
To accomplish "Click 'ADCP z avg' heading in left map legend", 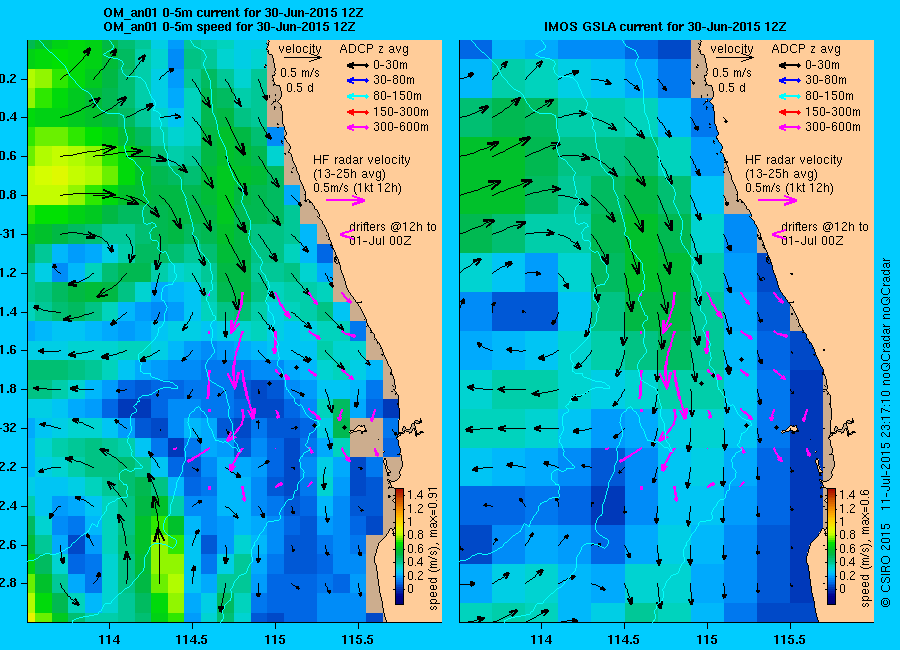I will (x=374, y=49).
